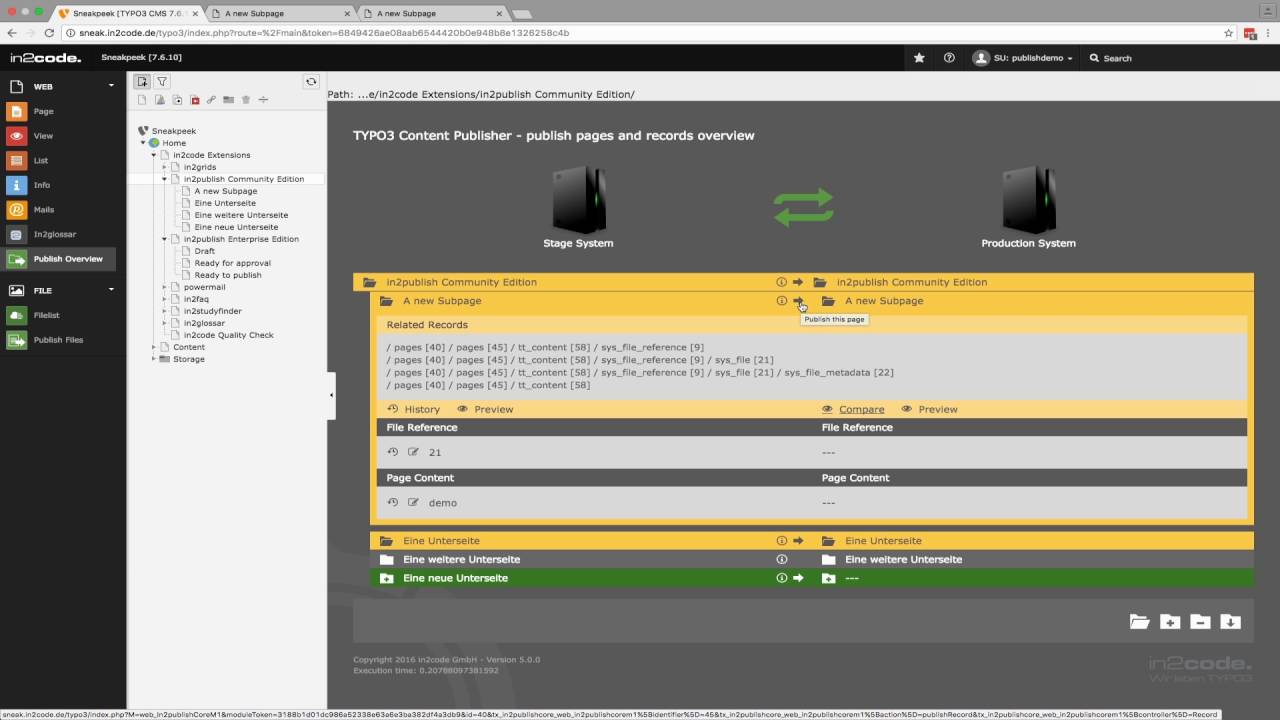Publish 'Eine Unterseite' arrow icon
Image resolution: width=1280 pixels, height=720 pixels.
(x=798, y=541)
